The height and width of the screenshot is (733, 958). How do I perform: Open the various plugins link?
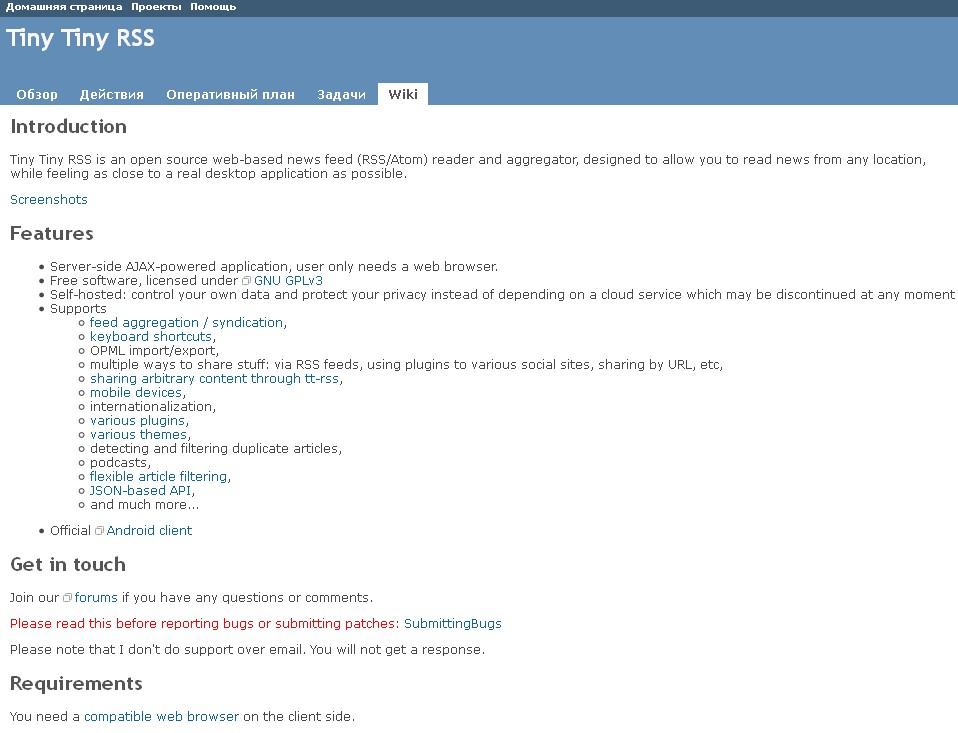137,421
